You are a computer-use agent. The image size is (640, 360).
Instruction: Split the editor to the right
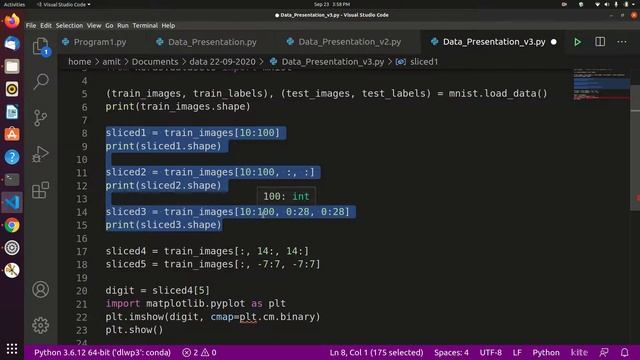coord(600,42)
